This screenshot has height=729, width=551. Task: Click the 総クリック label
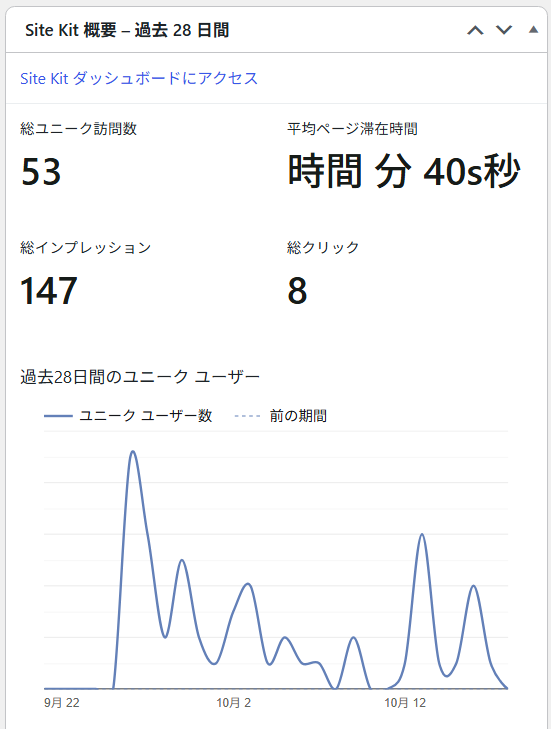323,247
